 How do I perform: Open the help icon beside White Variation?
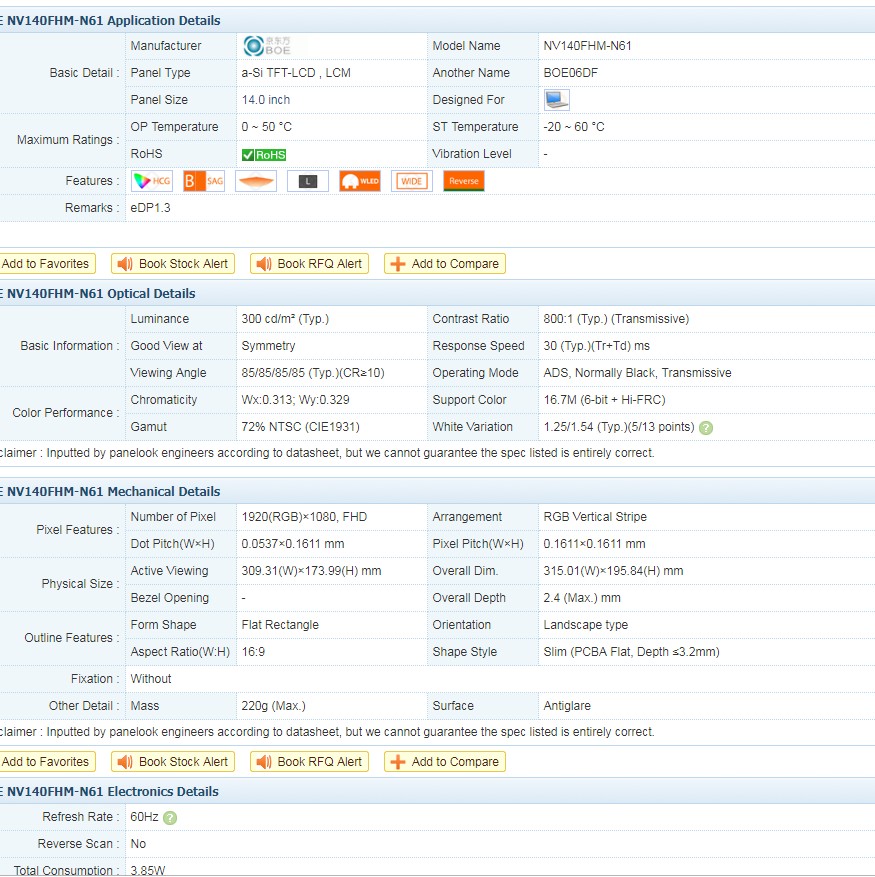pos(706,428)
